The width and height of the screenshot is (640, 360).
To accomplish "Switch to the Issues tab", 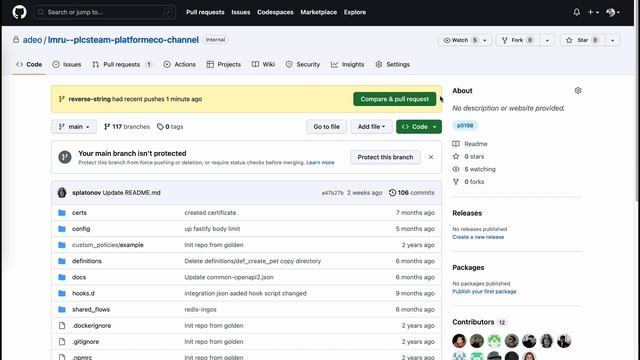I will [67, 64].
